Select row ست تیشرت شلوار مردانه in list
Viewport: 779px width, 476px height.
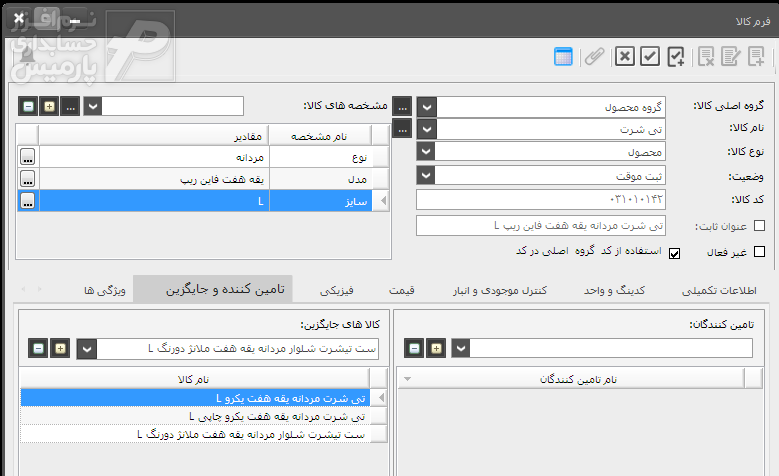pos(195,434)
